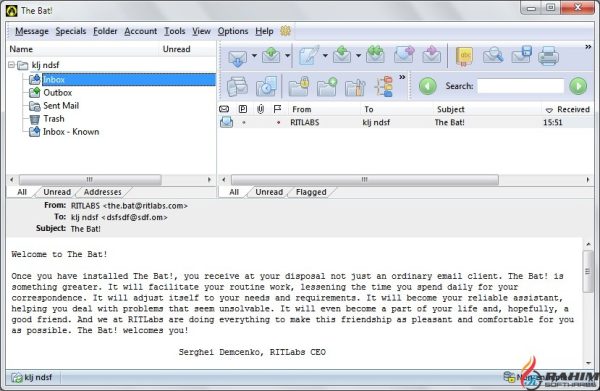Click the Get new mail envelope icon

pyautogui.click(x=238, y=57)
